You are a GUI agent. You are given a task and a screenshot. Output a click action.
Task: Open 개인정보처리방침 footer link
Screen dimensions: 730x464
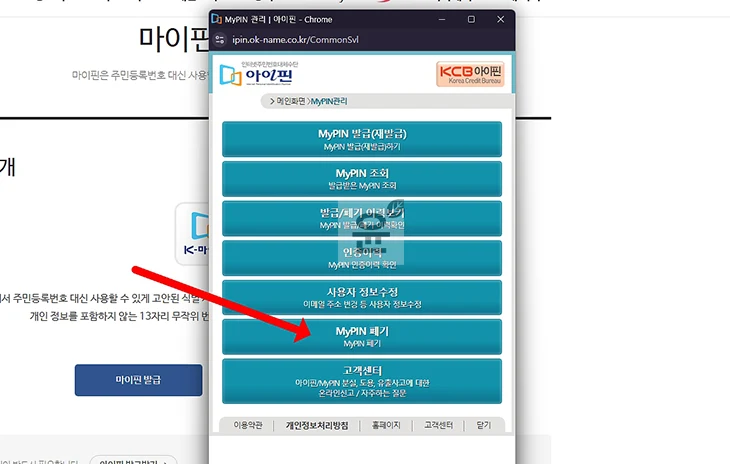[317, 425]
